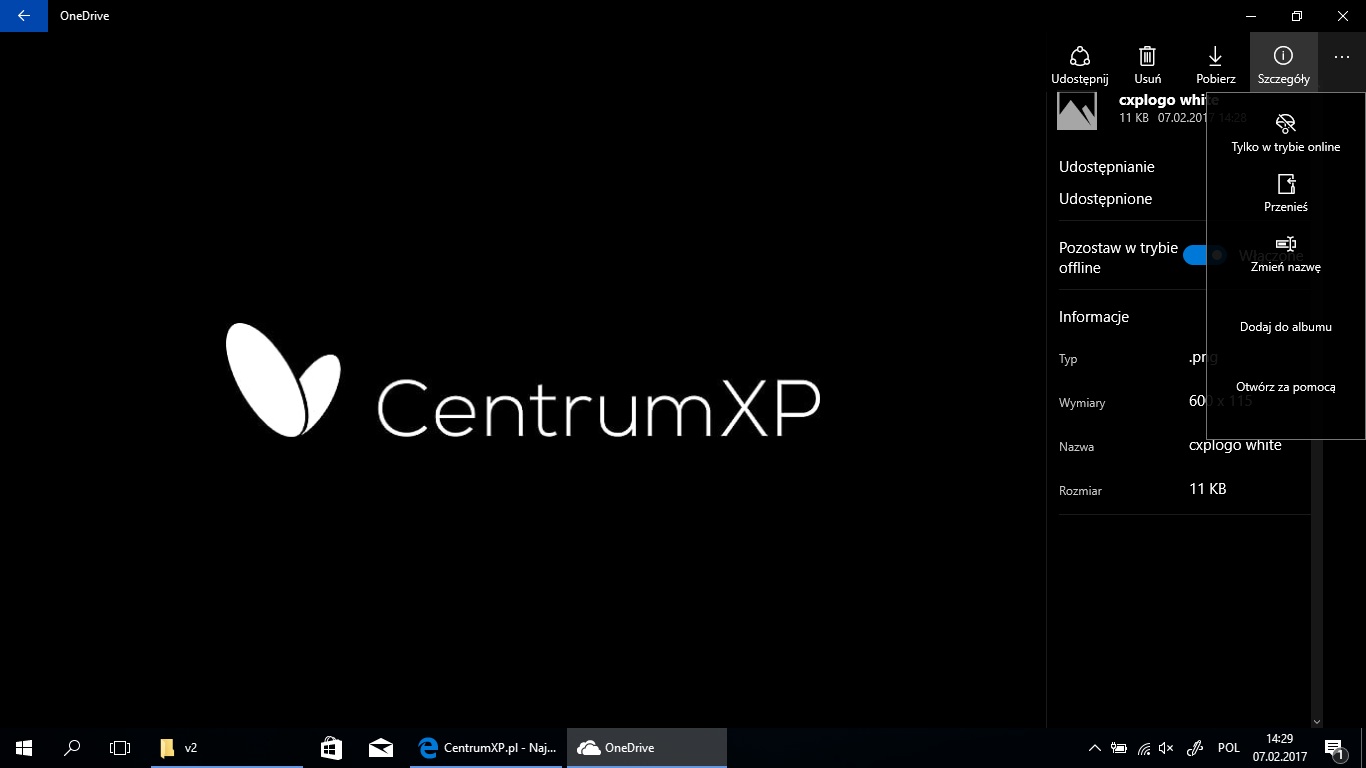Click the Typ label in Informacje
Image resolution: width=1366 pixels, height=768 pixels.
tap(1068, 359)
